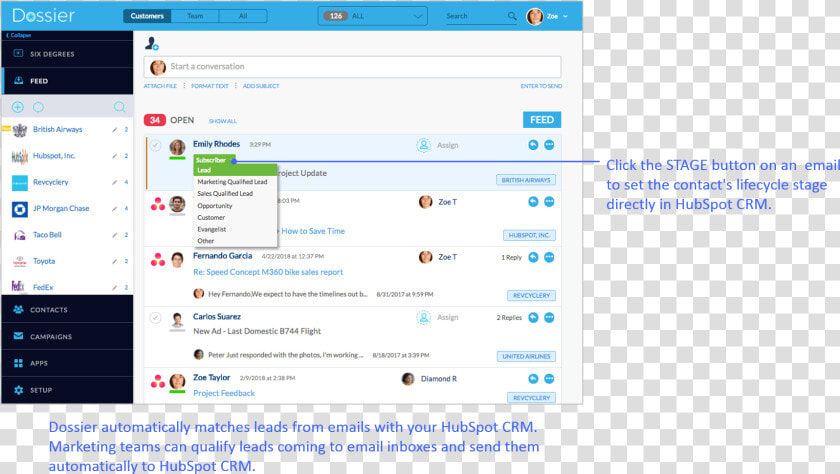Click ATTACH FILE link
Screen dimensions: 840x474
point(160,86)
